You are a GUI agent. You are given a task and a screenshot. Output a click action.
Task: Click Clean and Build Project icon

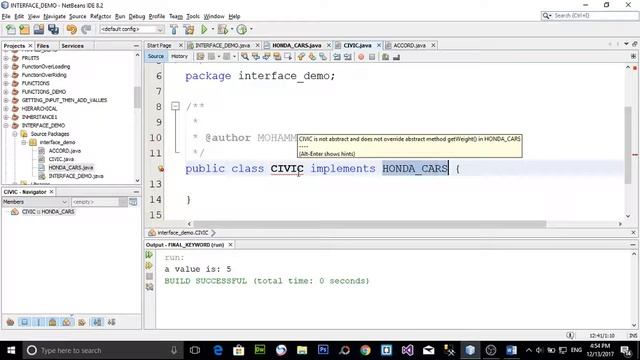coord(189,29)
